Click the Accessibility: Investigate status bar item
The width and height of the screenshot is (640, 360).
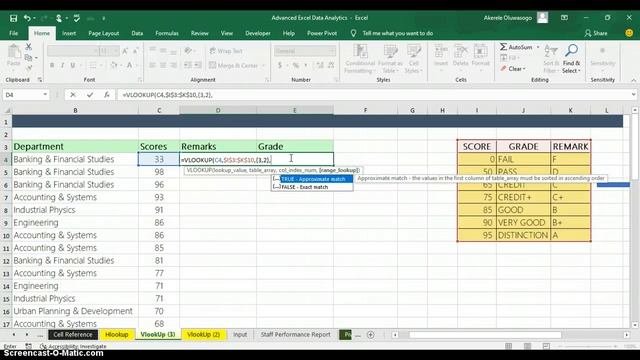[73, 346]
